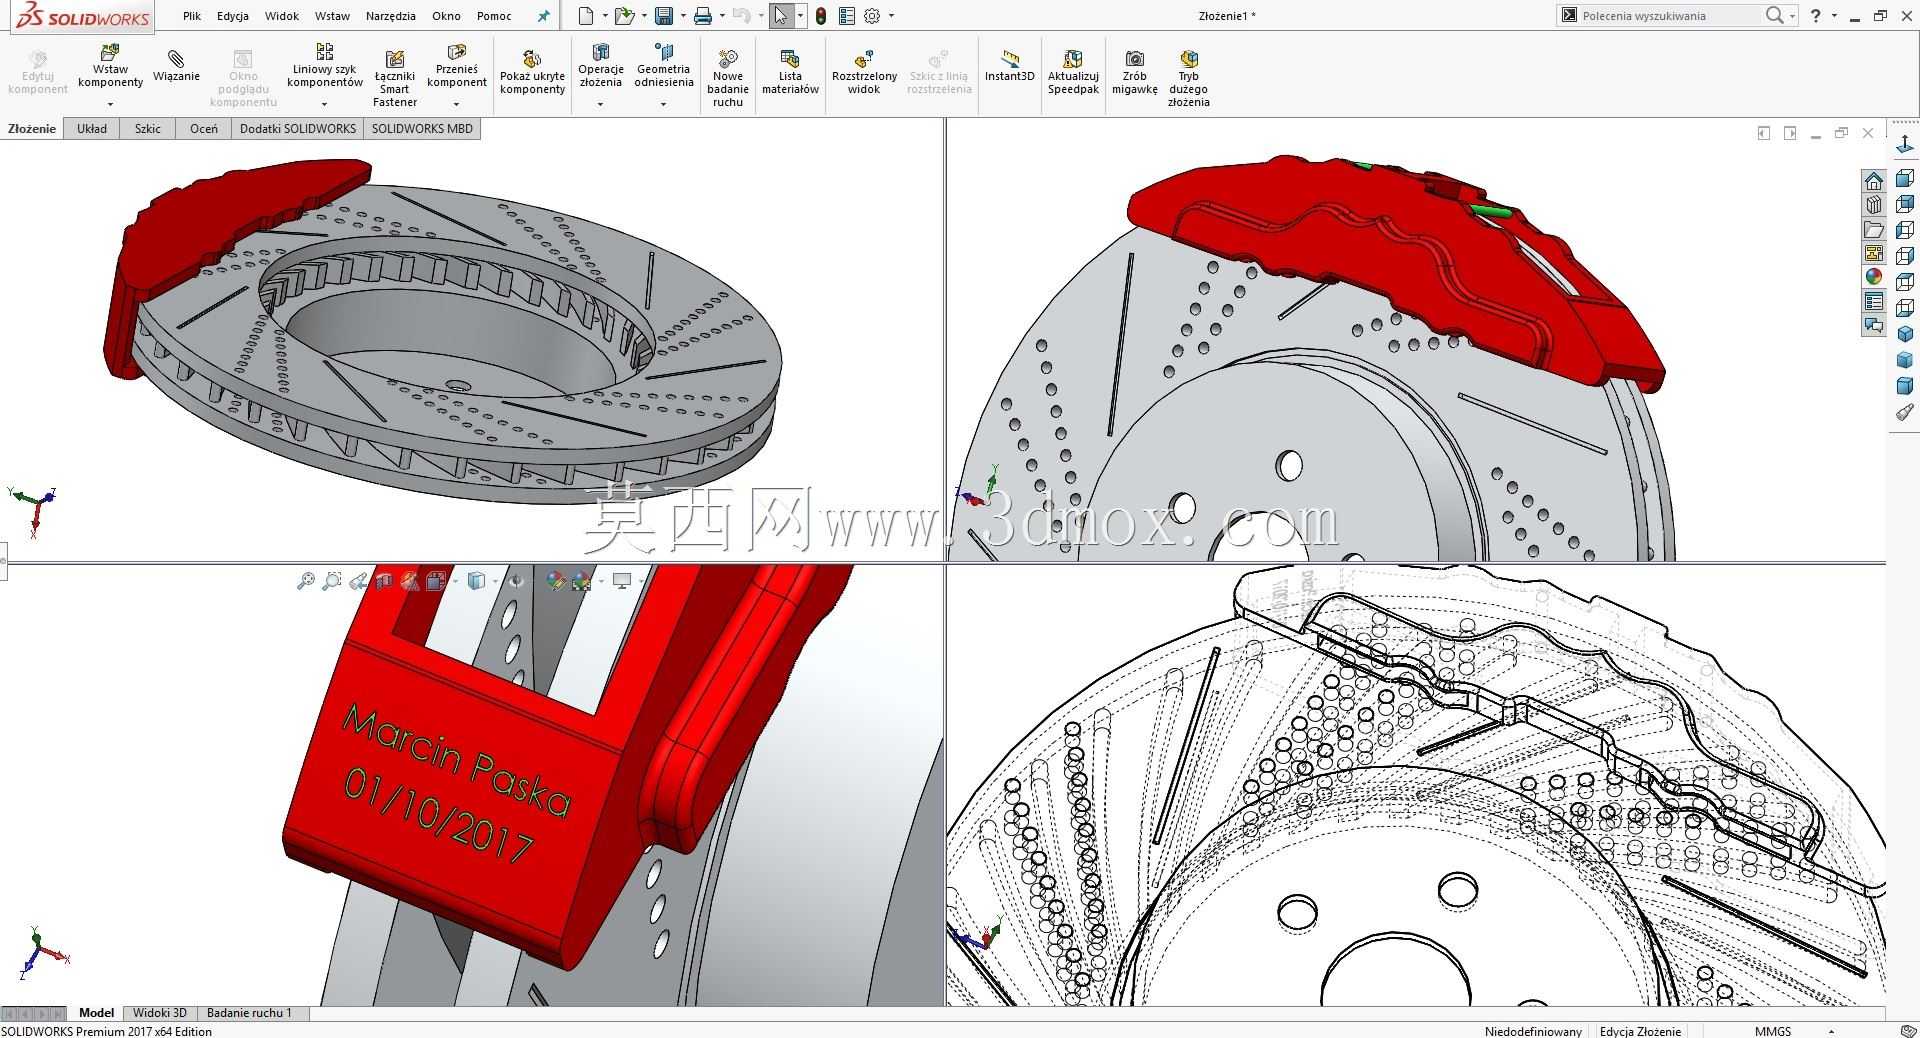
Task: Expand Geometria odniesienia dropdown arrow
Action: [x=664, y=103]
